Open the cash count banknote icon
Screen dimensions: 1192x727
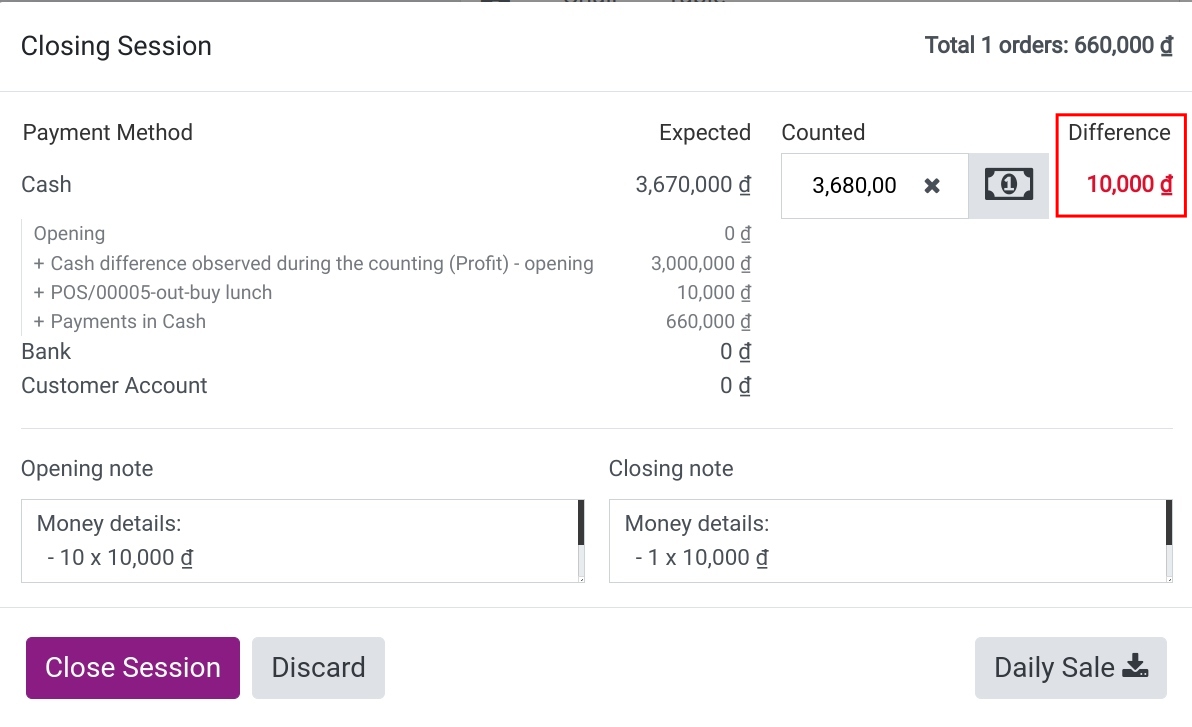(x=1008, y=185)
